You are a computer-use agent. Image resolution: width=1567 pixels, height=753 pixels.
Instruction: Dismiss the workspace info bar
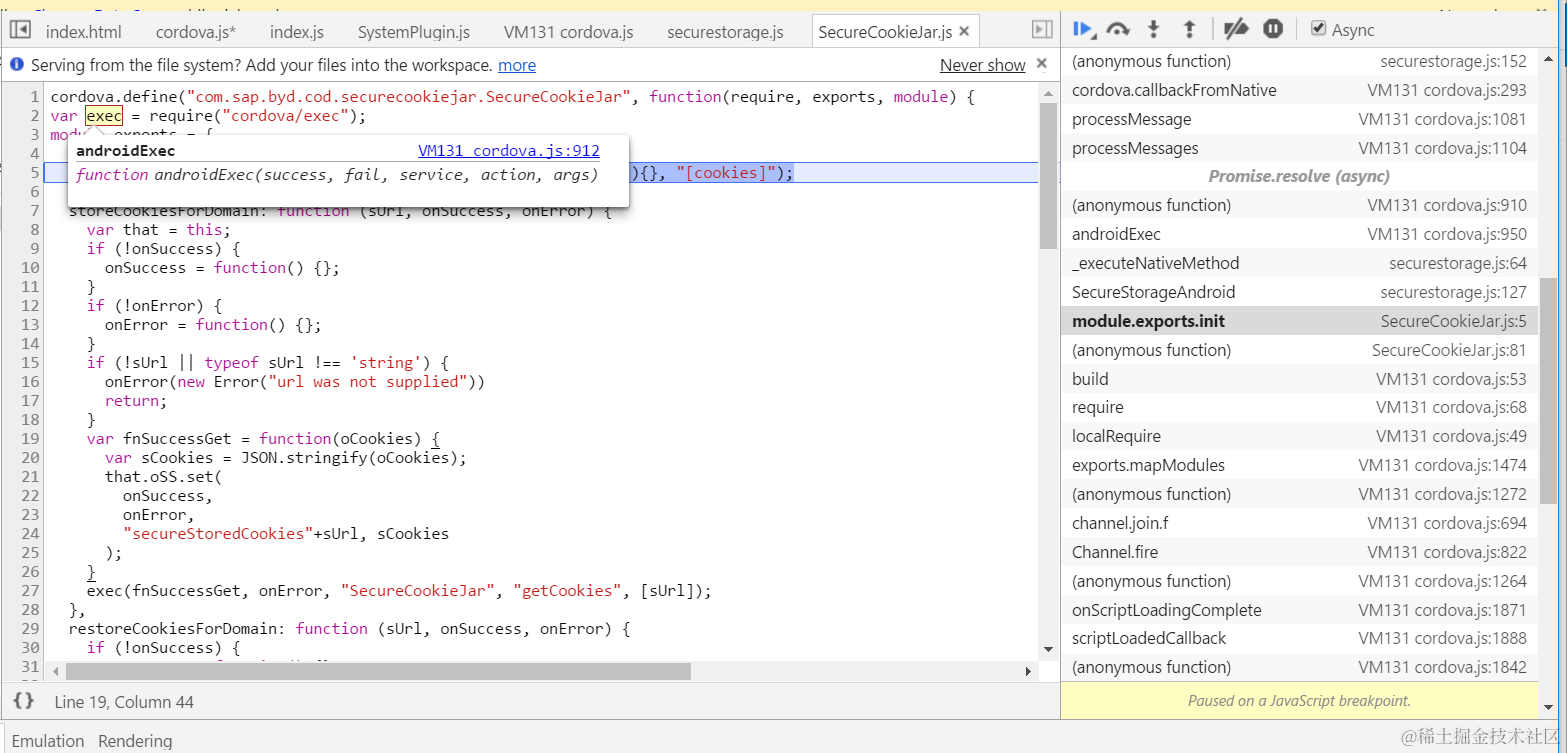coord(1042,64)
